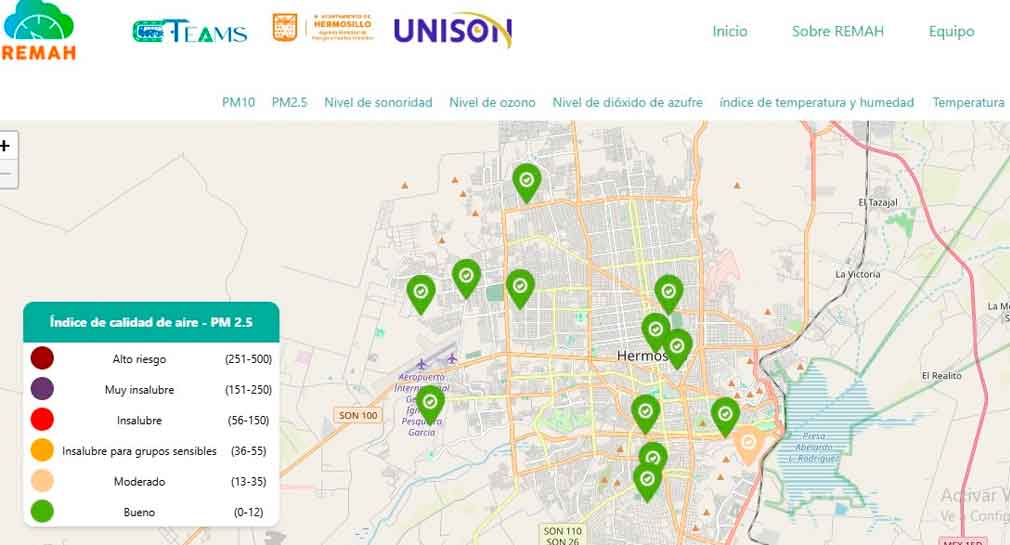
Task: Click the Ayuntamiento de Hermosillo logo
Action: pyautogui.click(x=323, y=28)
